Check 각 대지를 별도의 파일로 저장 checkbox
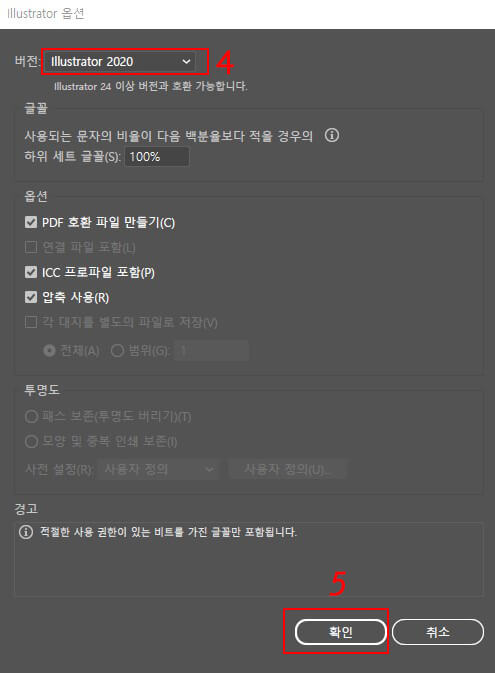Screen dimensions: 495x673 click(31, 322)
